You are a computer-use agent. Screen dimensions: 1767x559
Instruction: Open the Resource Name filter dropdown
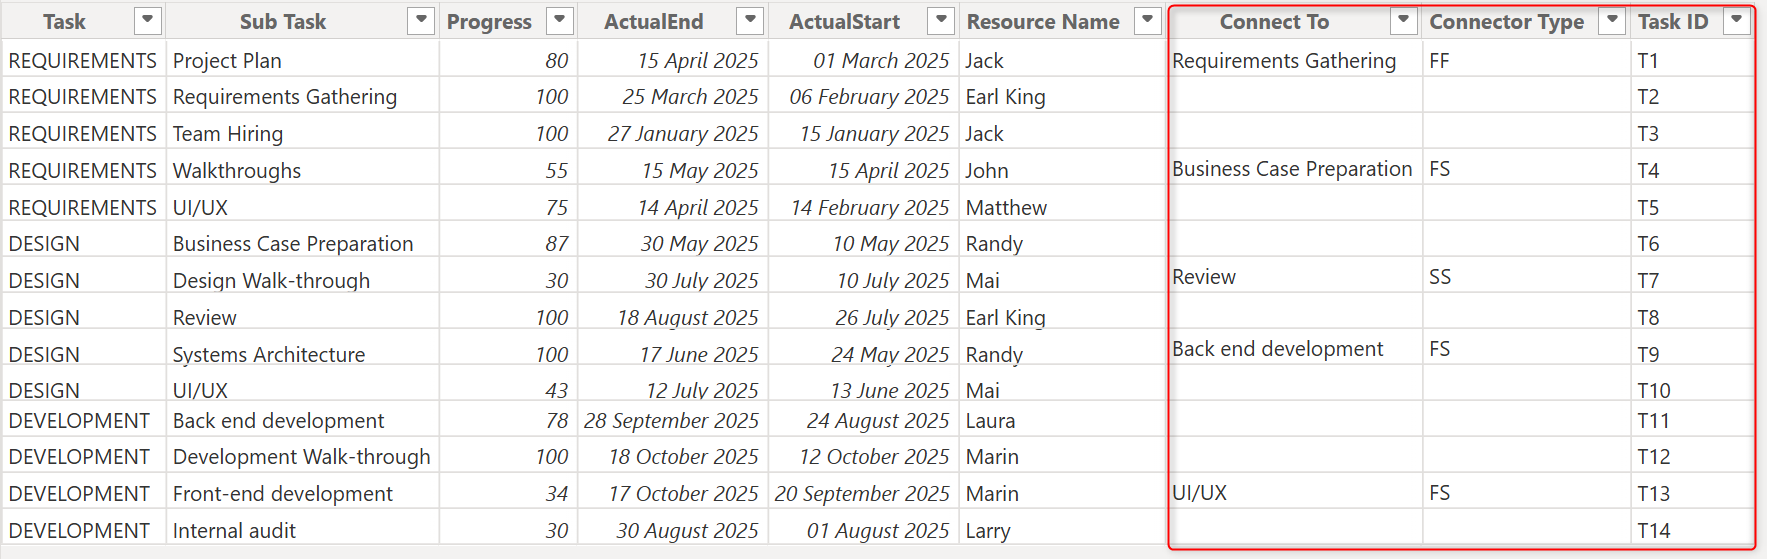1148,20
